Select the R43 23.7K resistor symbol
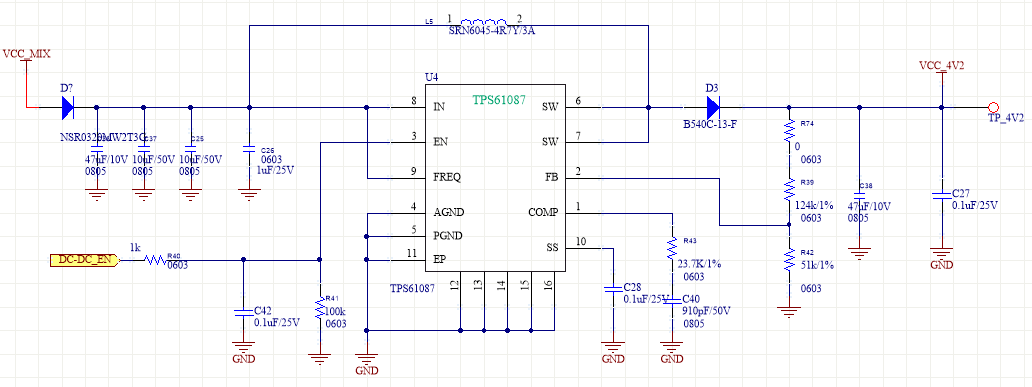1032x387 pixels. pyautogui.click(x=672, y=248)
